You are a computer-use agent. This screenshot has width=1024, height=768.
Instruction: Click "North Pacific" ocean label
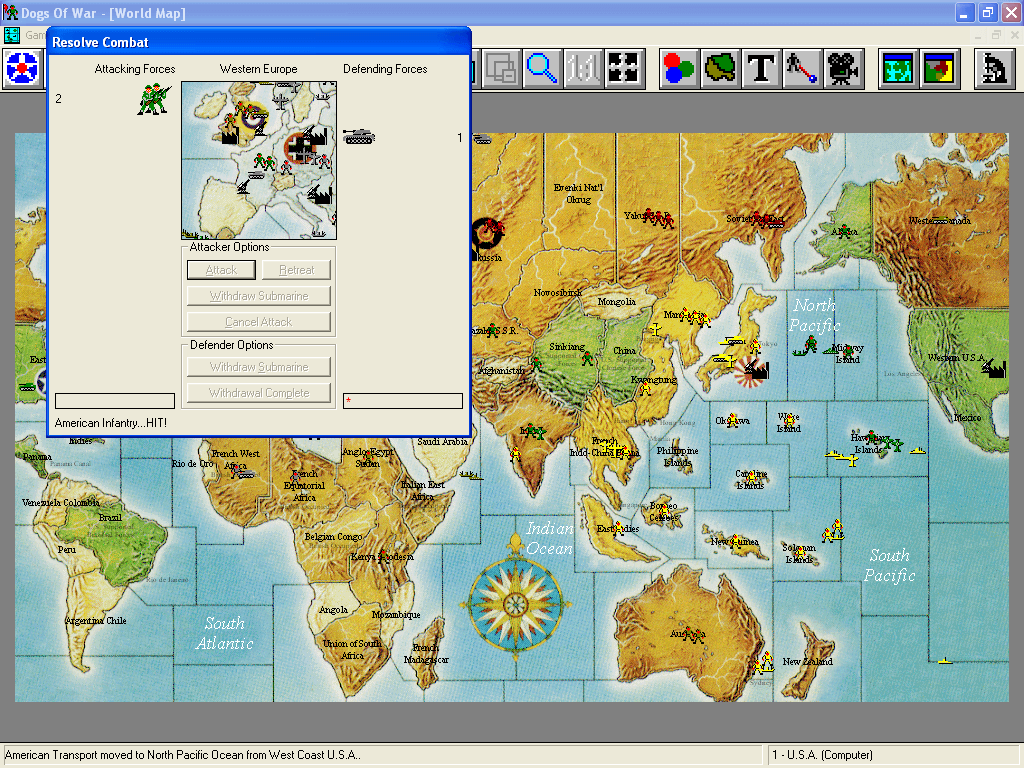(x=814, y=315)
